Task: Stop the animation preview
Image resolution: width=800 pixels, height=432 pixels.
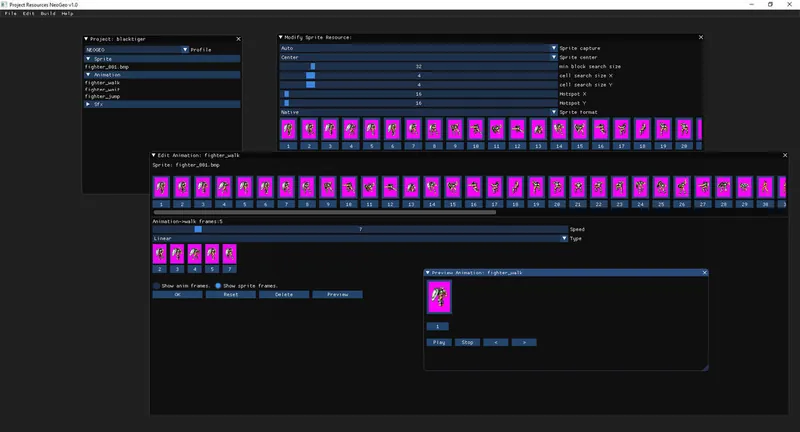Action: pos(467,342)
